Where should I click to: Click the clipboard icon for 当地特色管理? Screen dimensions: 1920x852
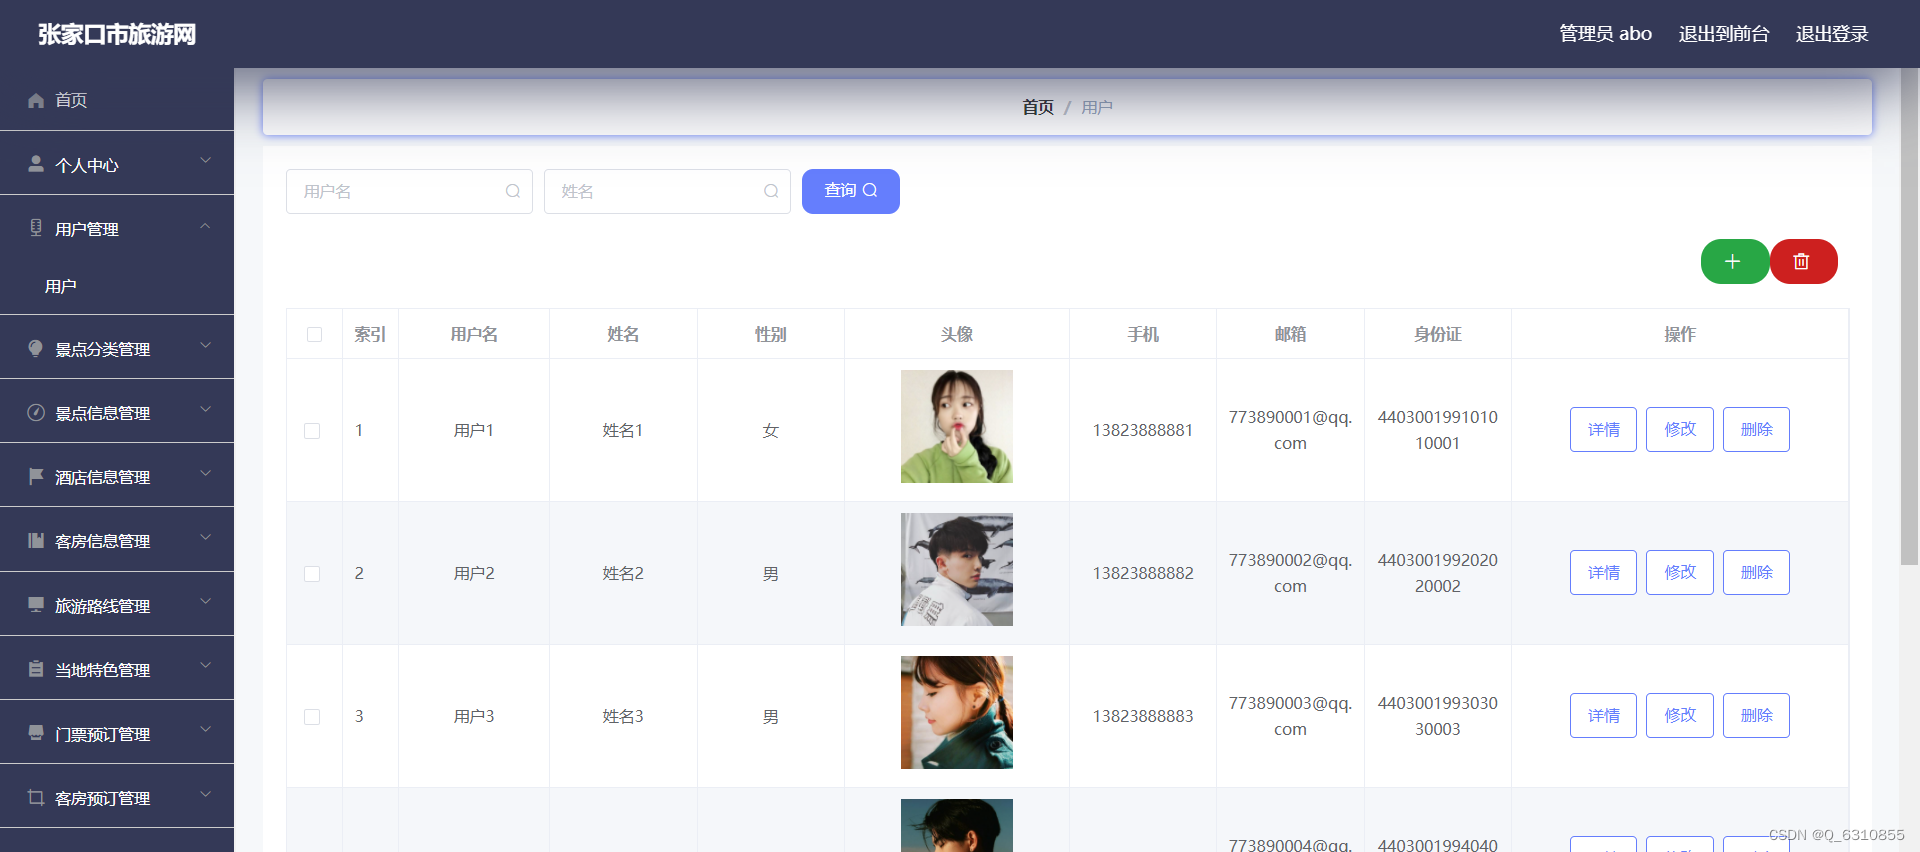36,669
